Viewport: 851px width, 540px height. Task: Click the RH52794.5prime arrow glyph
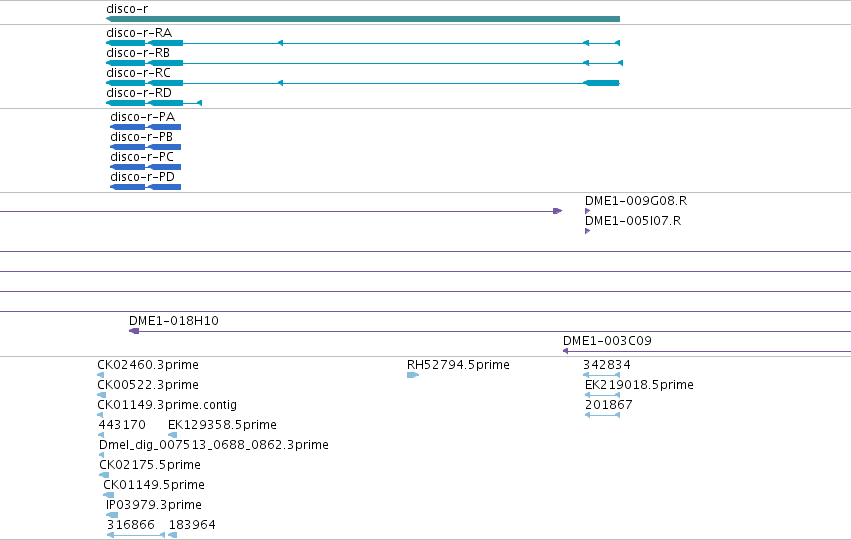[413, 375]
